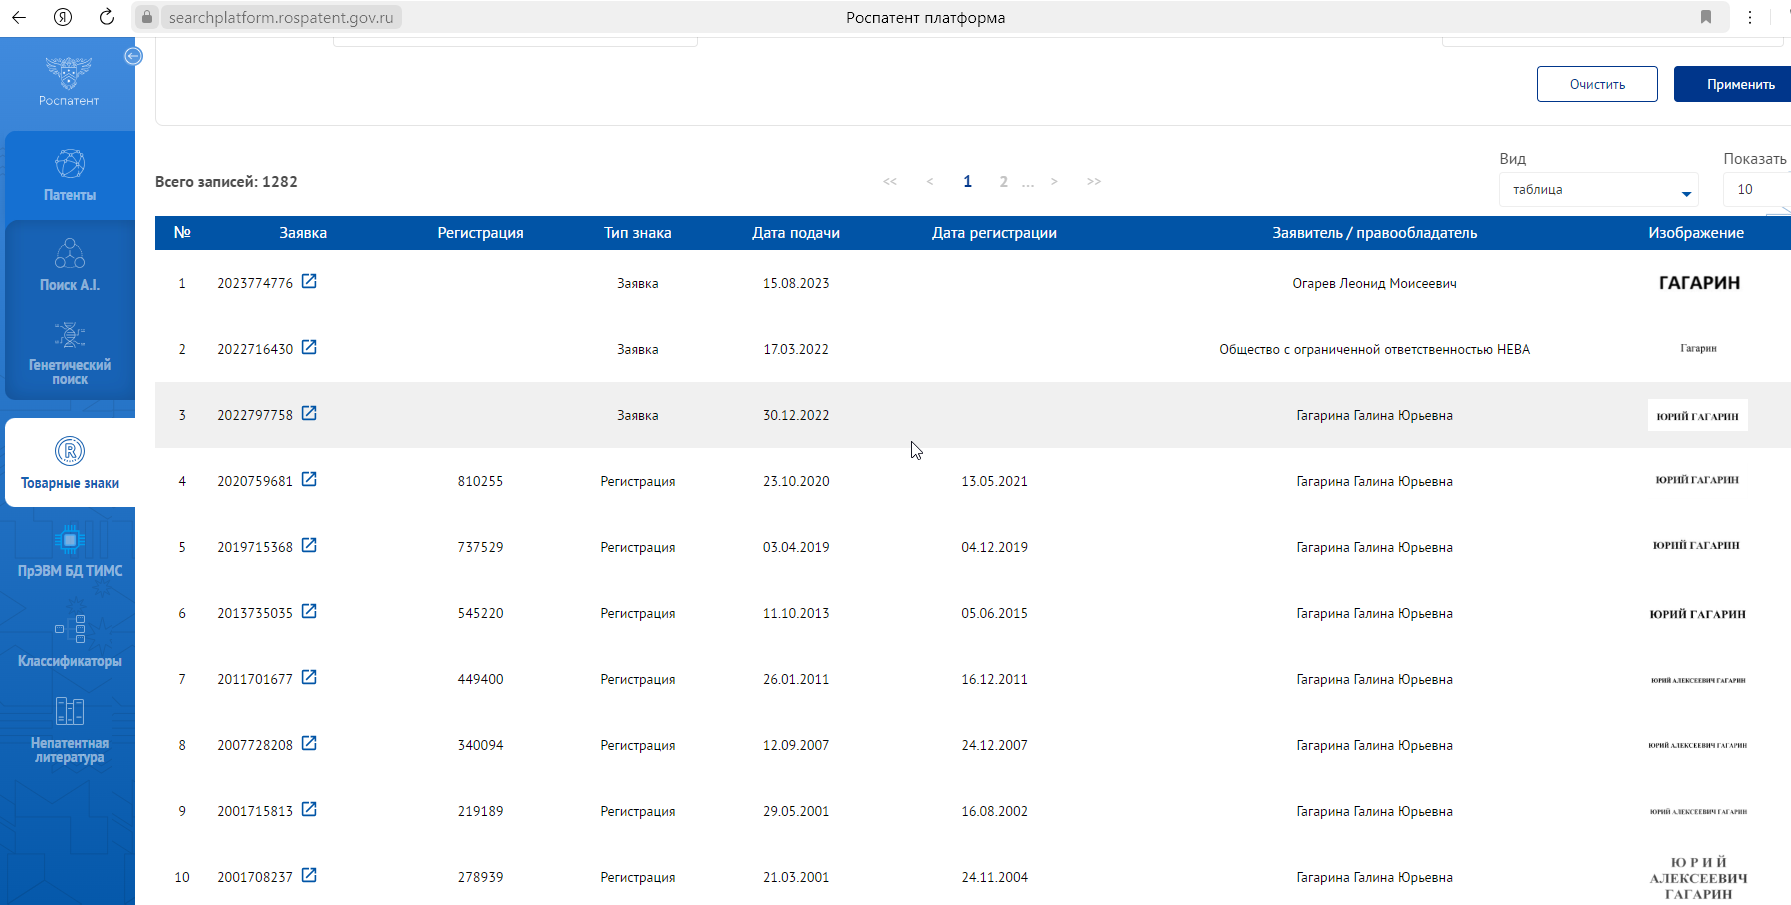Open external link for application 2001708237
The height and width of the screenshot is (905, 1791).
pyautogui.click(x=309, y=876)
